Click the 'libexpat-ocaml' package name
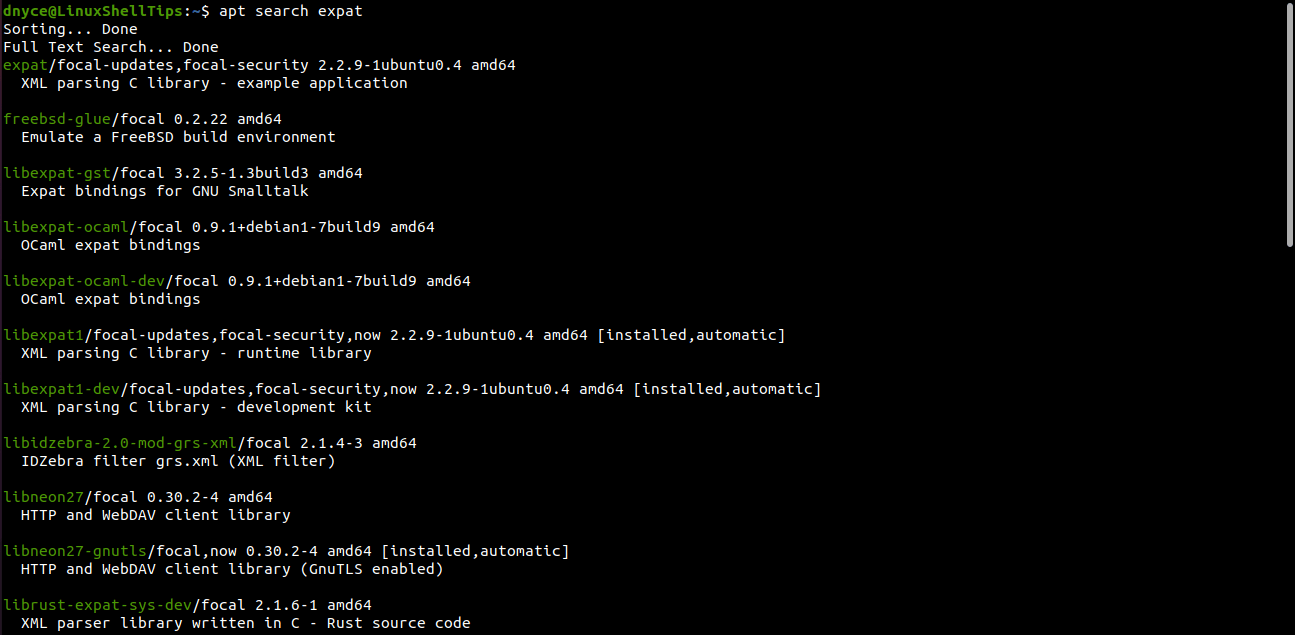Image resolution: width=1295 pixels, height=635 pixels. 66,227
